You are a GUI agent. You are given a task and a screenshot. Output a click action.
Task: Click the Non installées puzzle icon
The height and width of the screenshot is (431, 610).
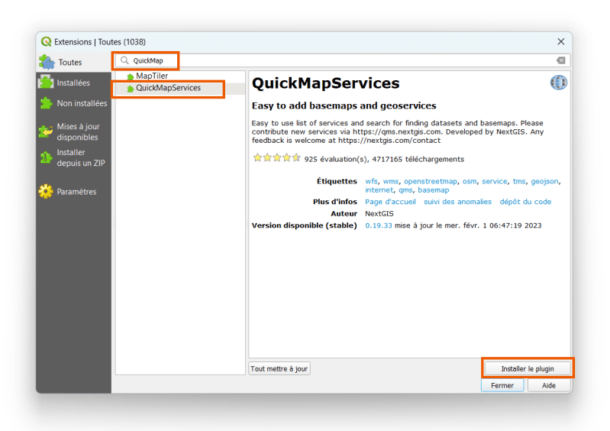point(46,103)
